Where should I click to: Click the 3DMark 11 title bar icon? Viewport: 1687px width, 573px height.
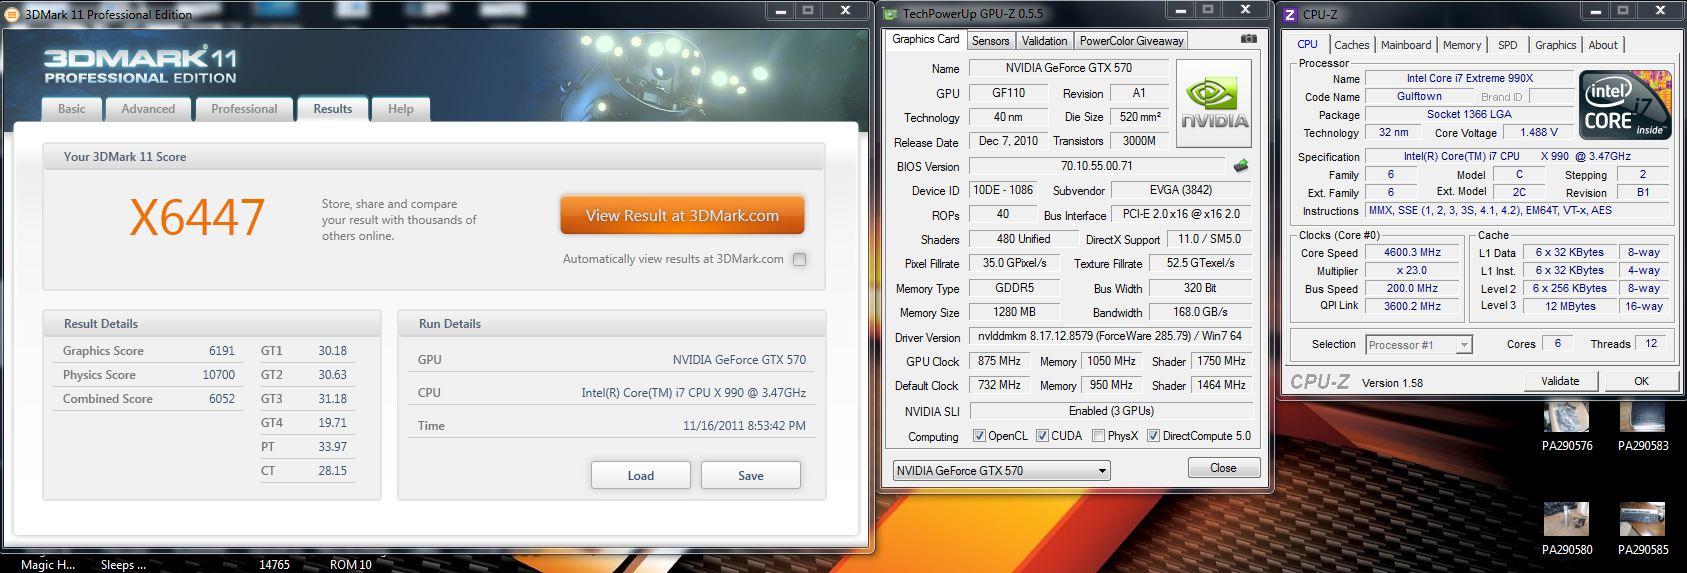(12, 14)
